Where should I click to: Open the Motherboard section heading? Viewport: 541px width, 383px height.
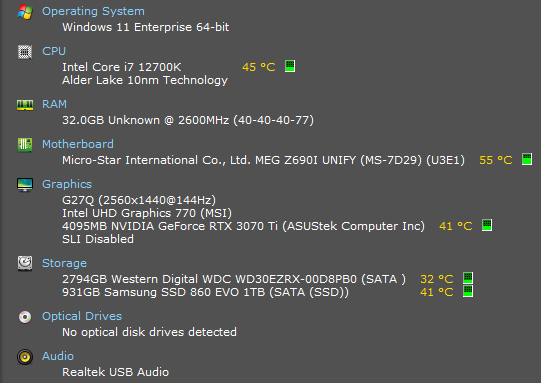(78, 144)
